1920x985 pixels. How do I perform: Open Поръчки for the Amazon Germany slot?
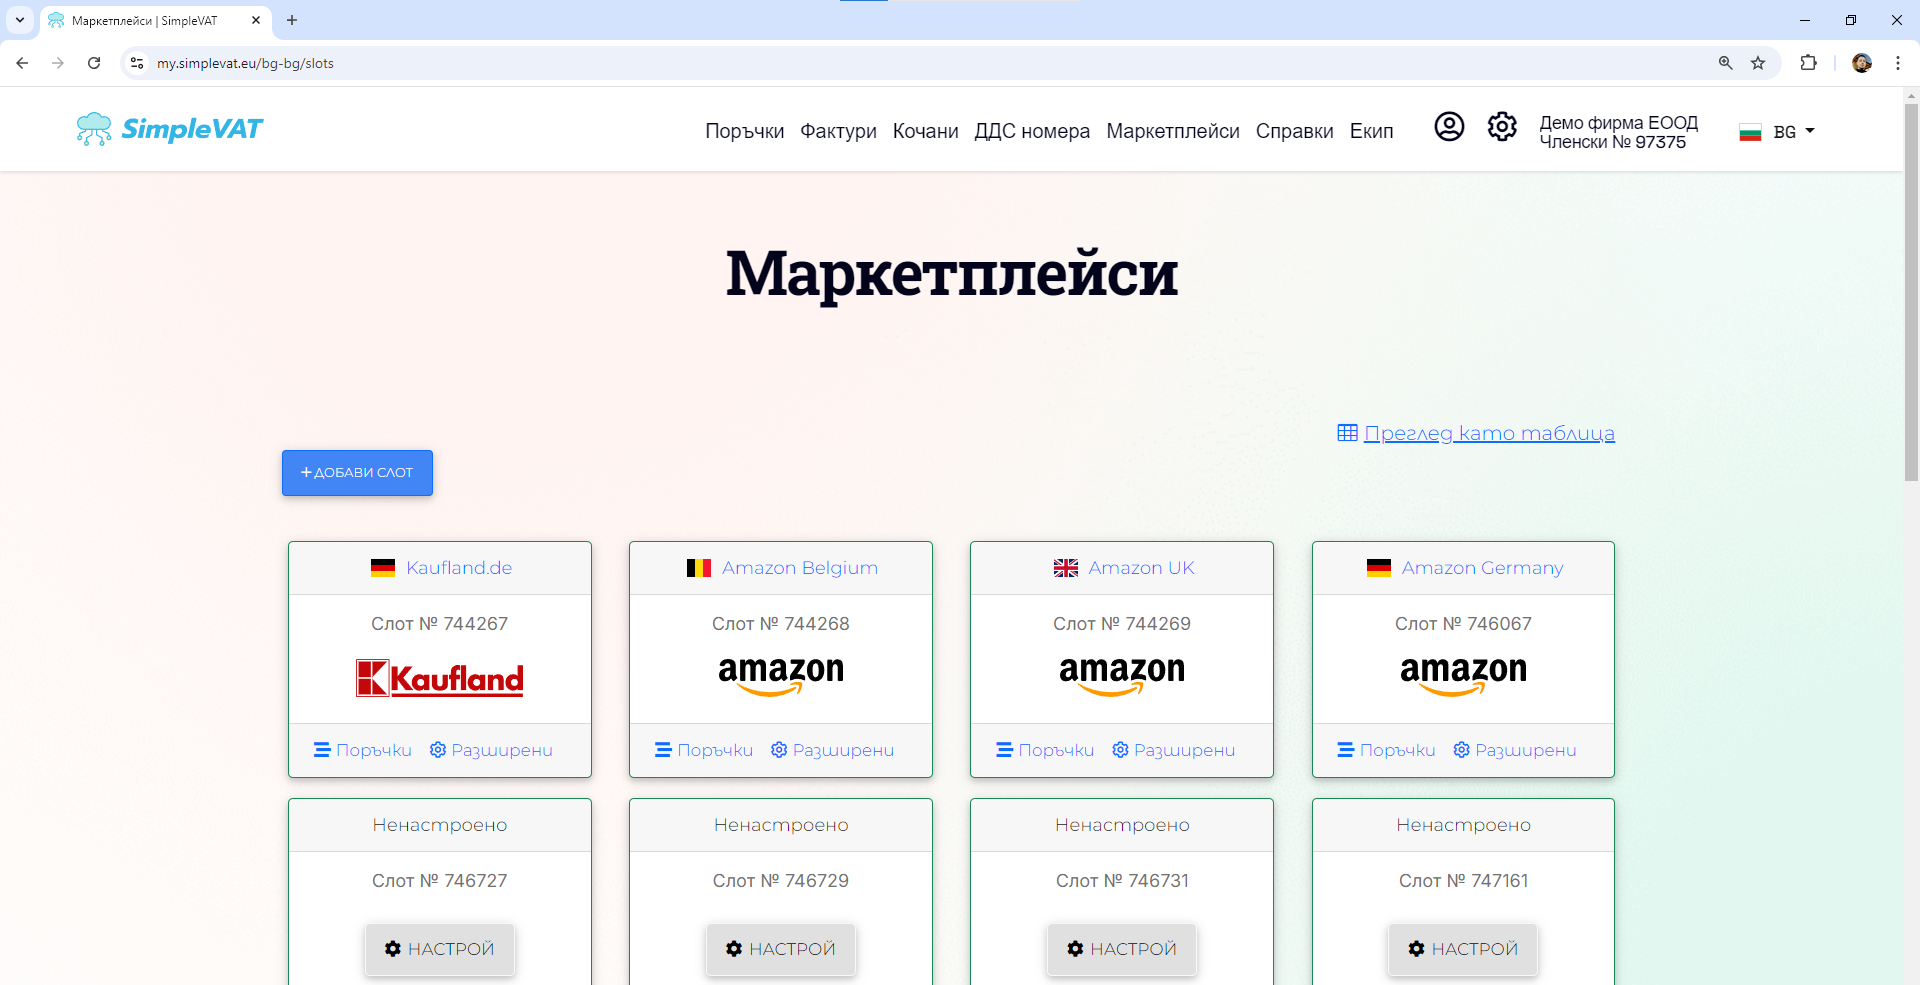[x=1386, y=750]
